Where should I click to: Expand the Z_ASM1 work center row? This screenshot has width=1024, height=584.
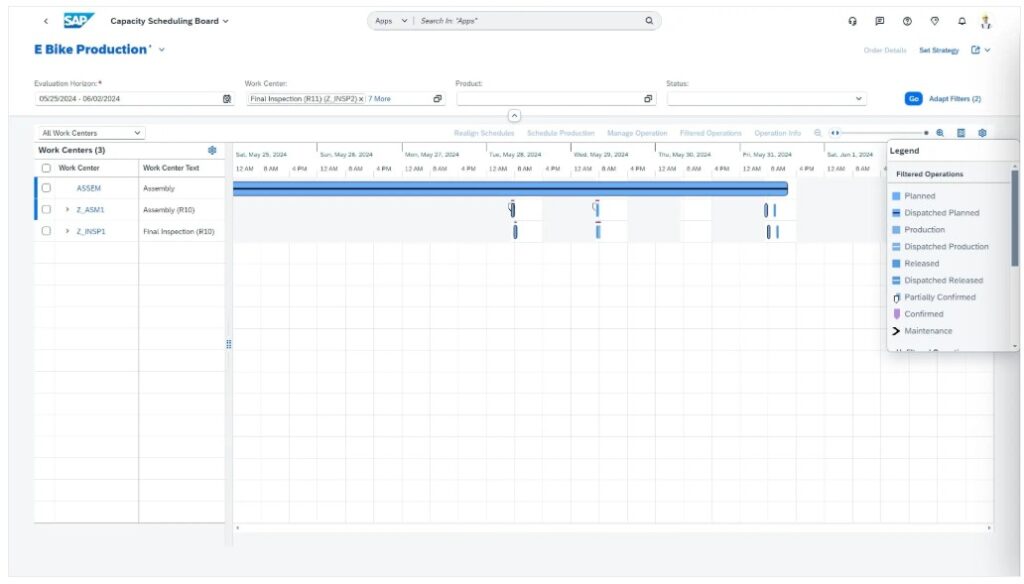point(67,210)
